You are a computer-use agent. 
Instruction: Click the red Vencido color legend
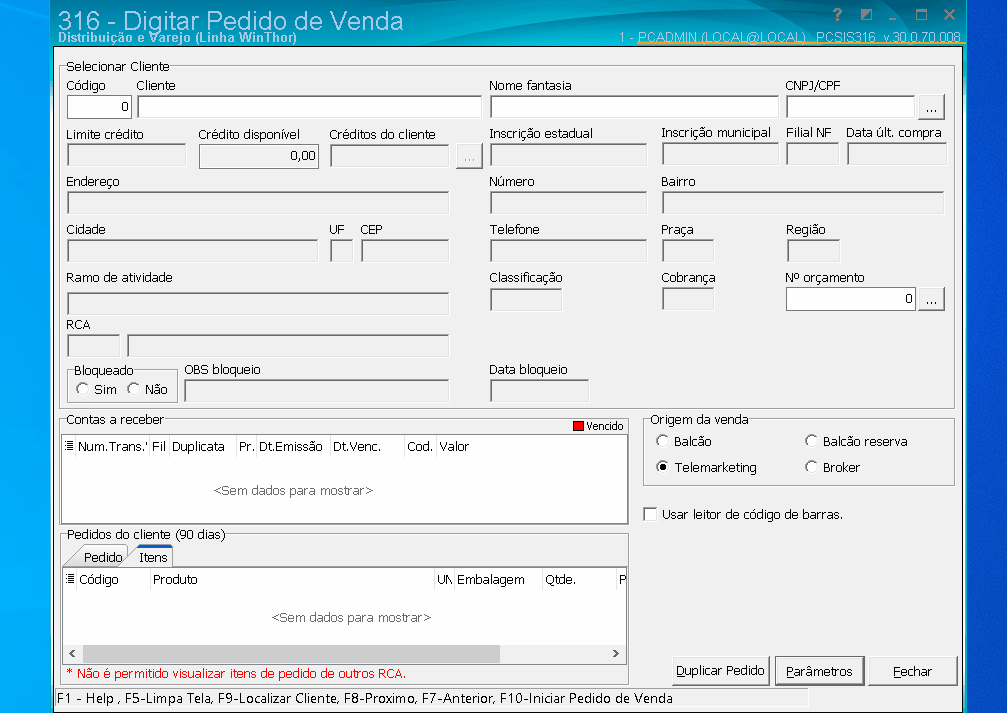578,426
